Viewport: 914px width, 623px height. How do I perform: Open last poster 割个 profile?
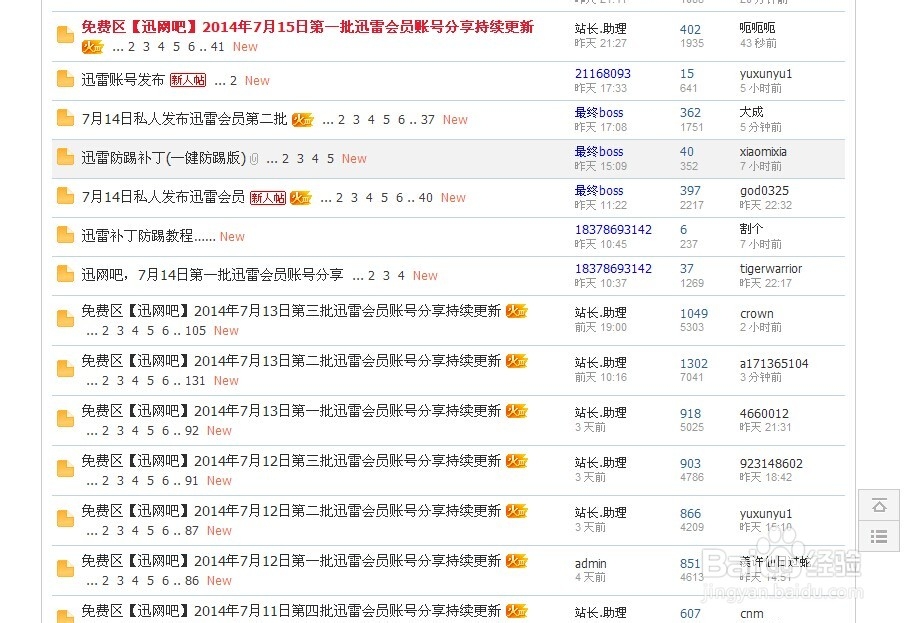pos(751,229)
